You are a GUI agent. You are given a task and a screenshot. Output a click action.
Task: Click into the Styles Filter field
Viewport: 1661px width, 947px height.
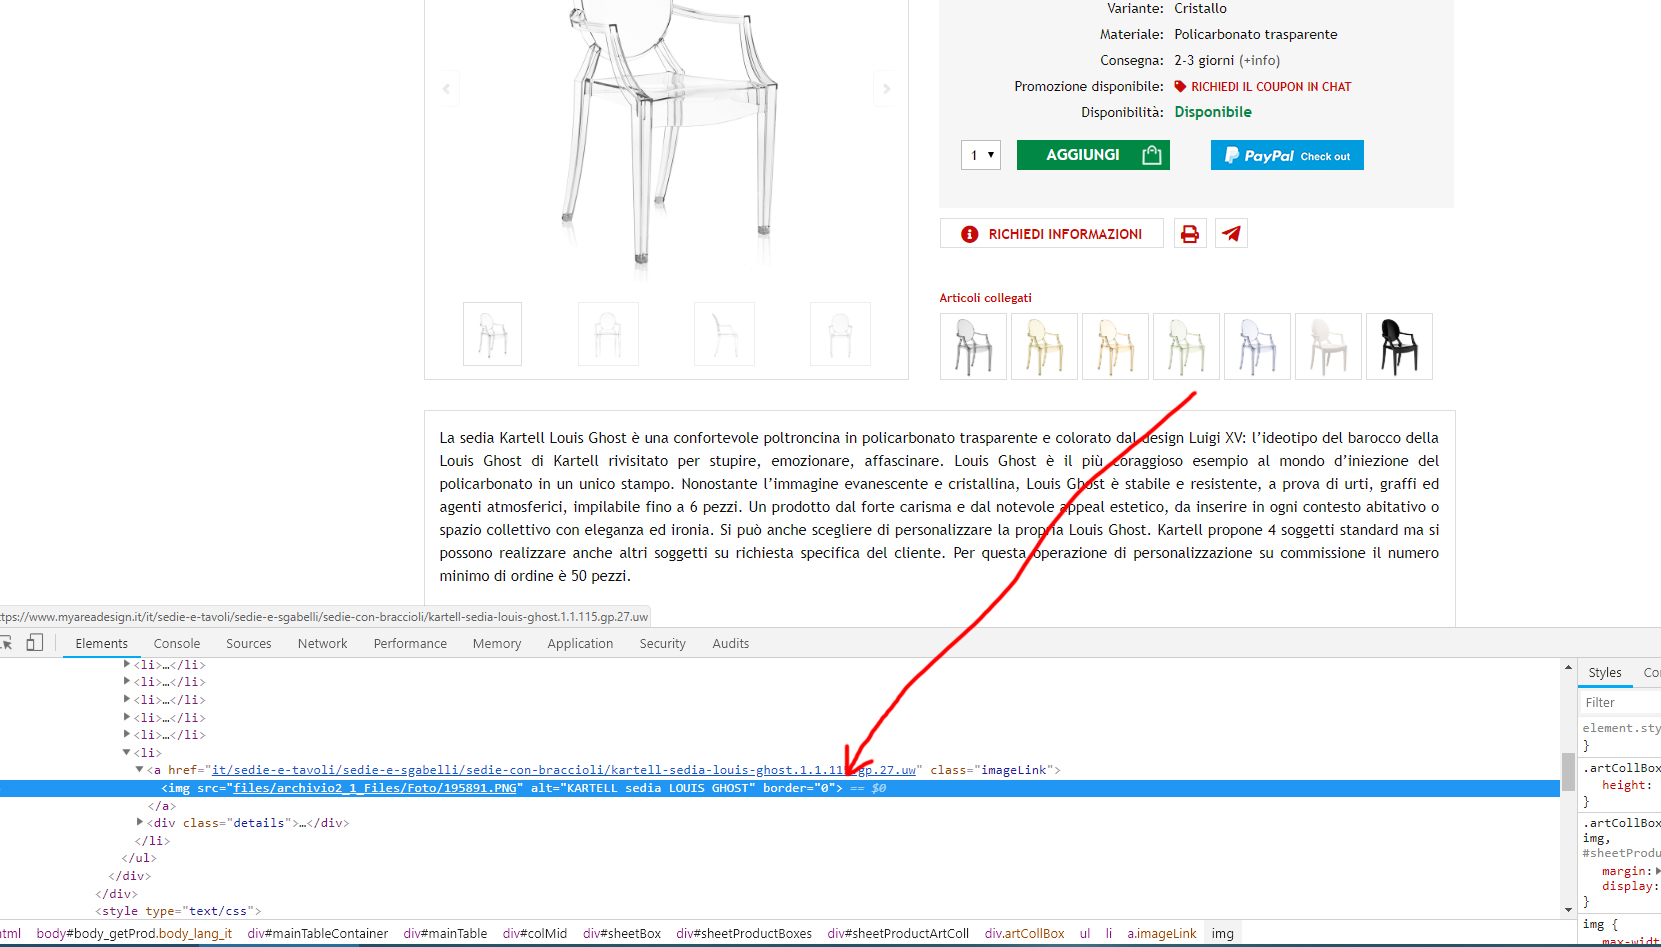tap(1620, 703)
